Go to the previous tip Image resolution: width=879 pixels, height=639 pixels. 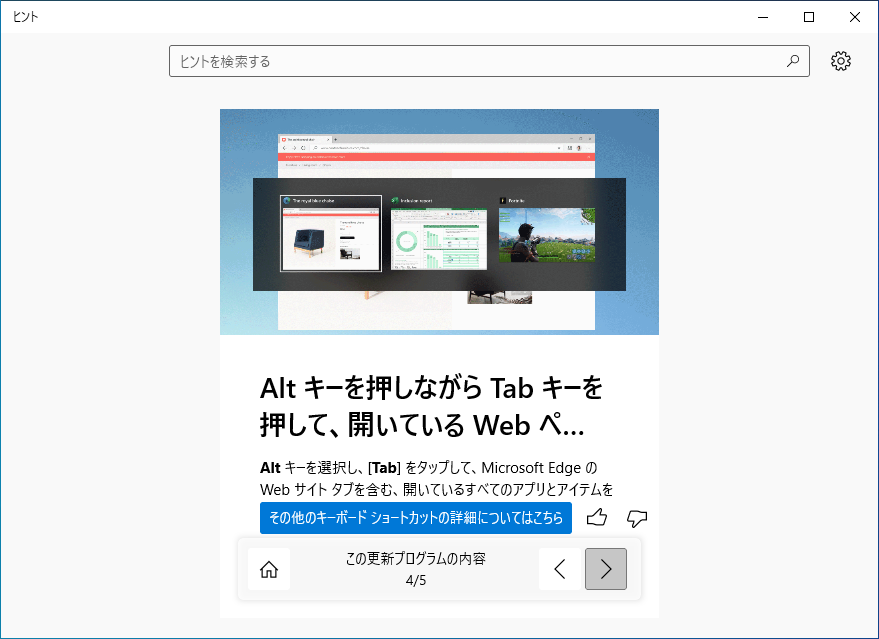coord(560,569)
